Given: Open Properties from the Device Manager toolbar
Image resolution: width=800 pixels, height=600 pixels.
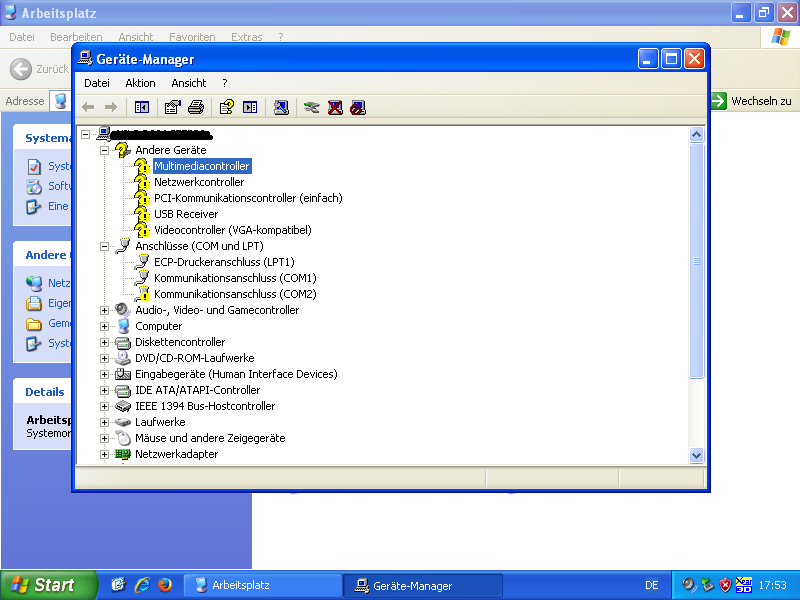Looking at the screenshot, I should coord(172,107).
